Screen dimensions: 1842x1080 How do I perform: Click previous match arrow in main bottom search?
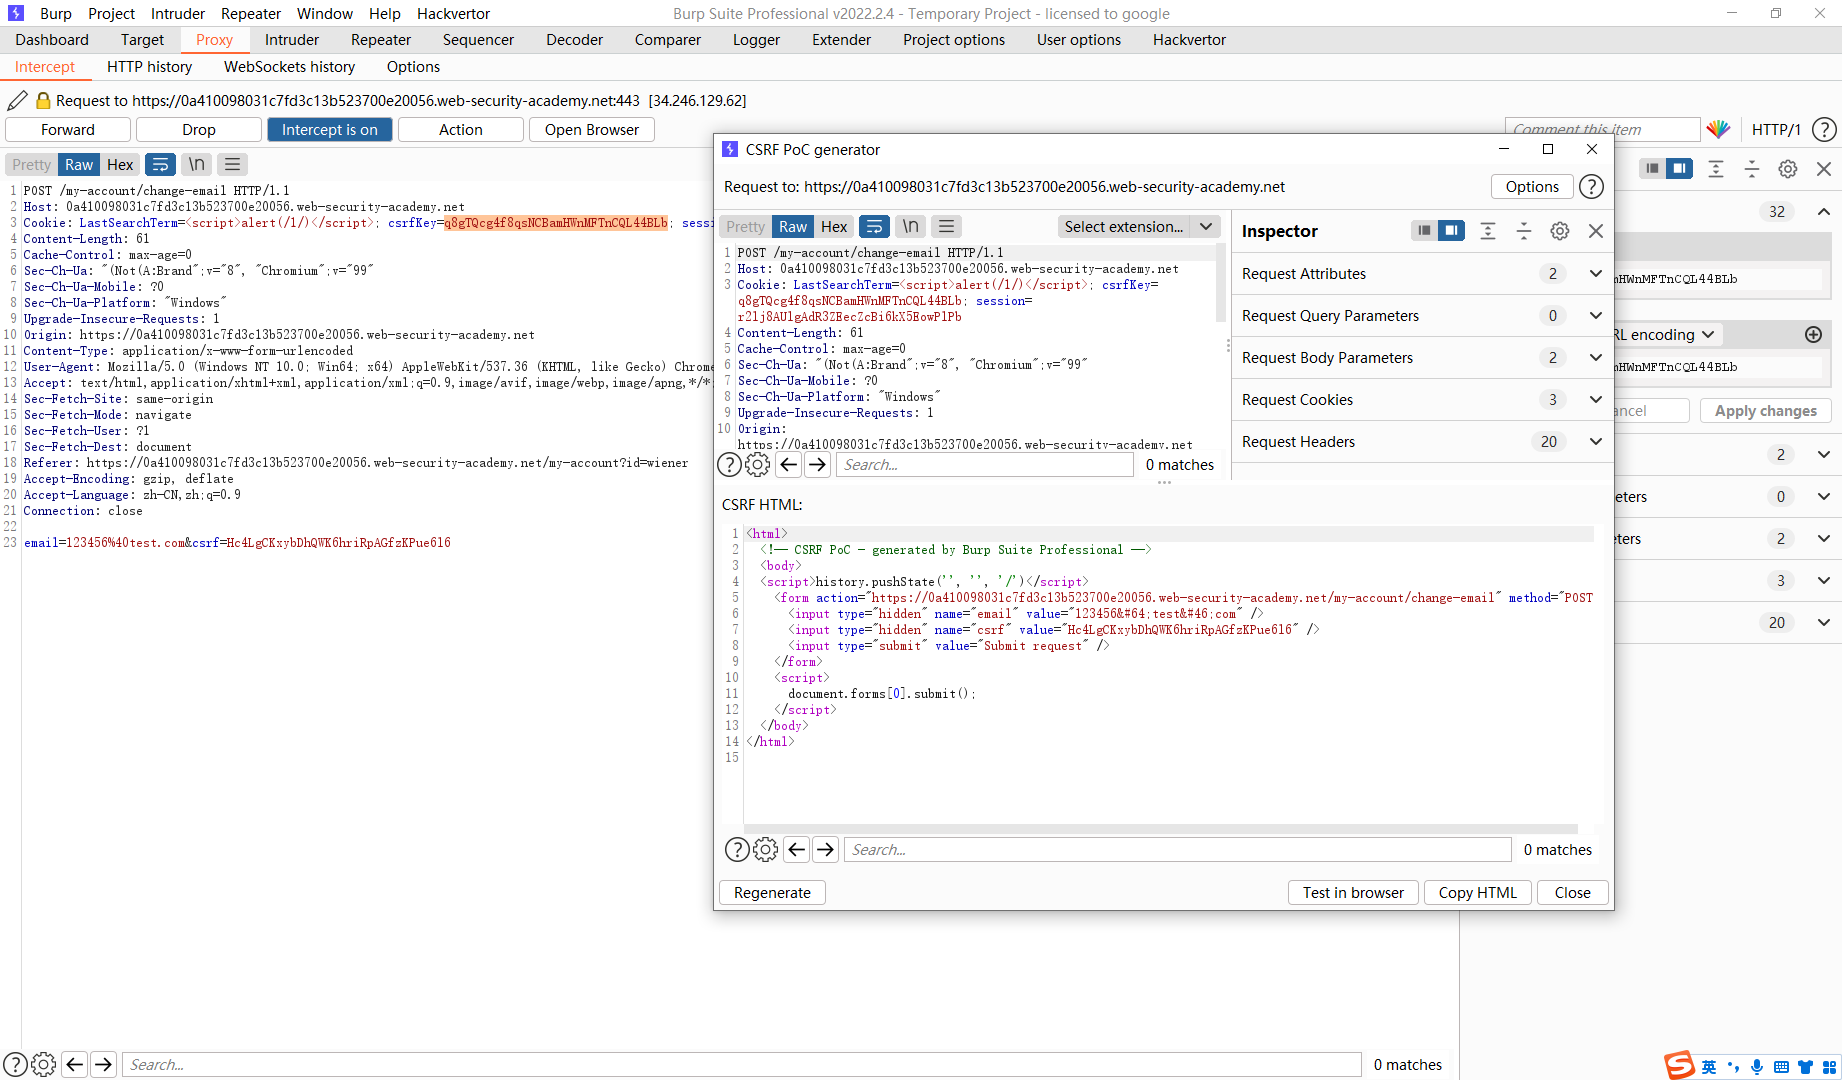(x=75, y=1064)
